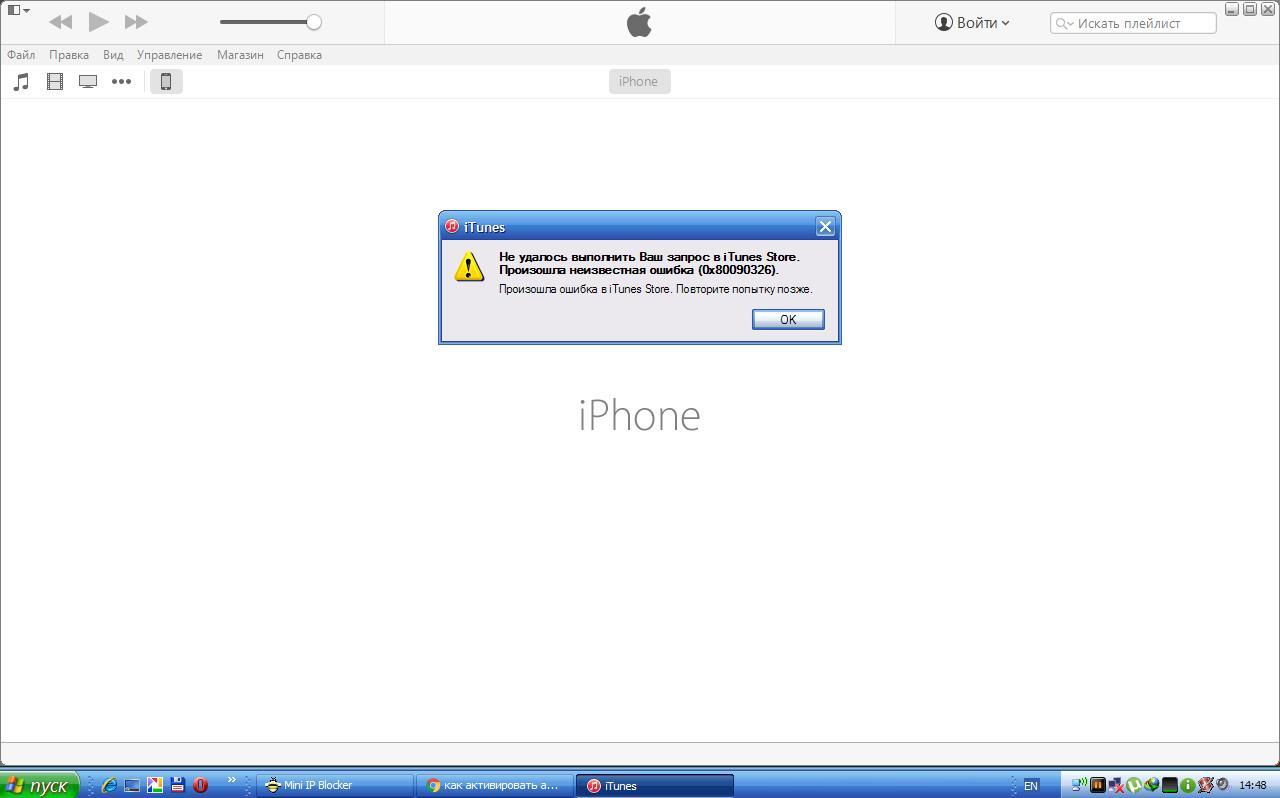Skip to previous track with rewind icon

[60, 21]
